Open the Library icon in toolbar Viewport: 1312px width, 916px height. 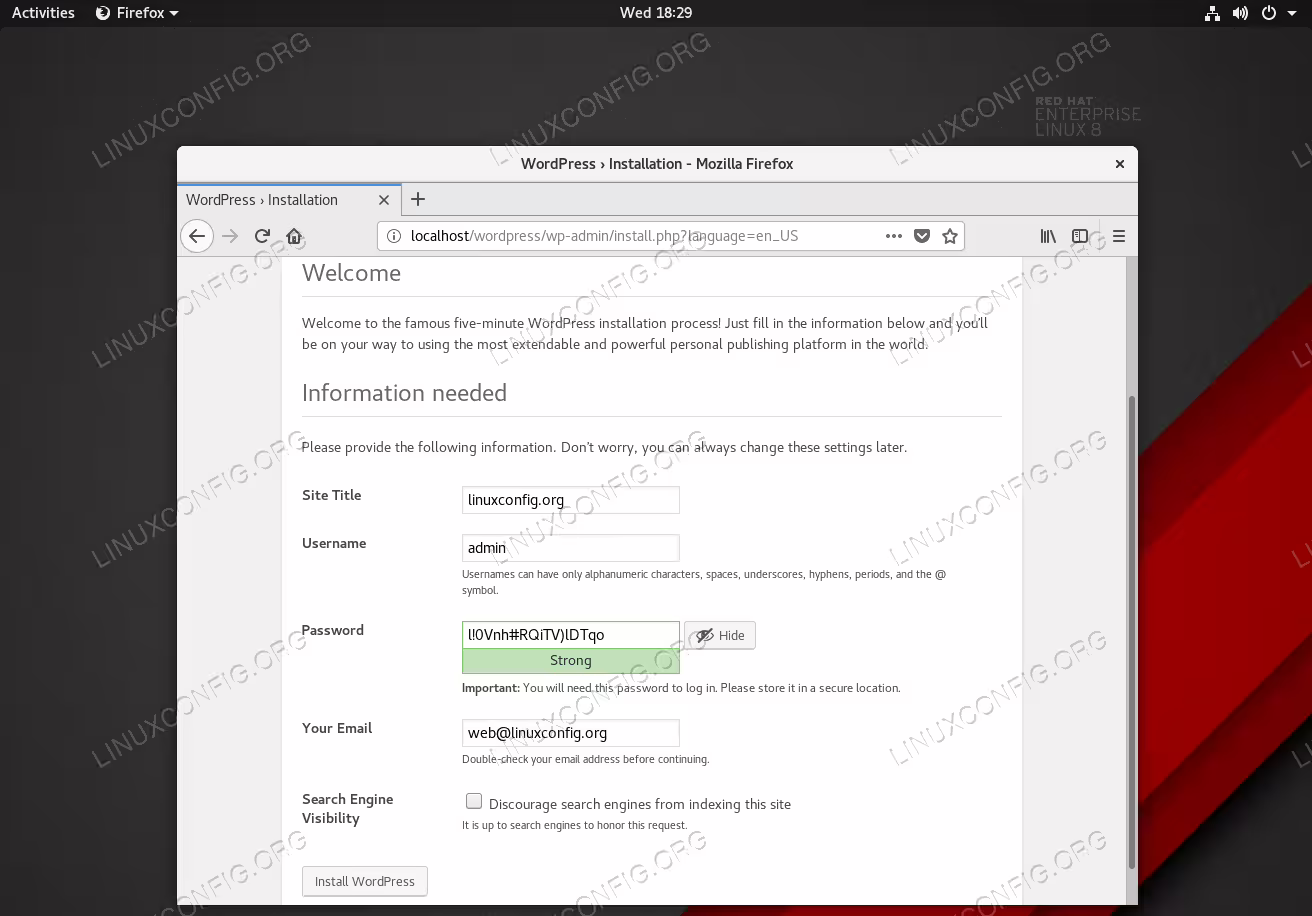pos(1048,236)
